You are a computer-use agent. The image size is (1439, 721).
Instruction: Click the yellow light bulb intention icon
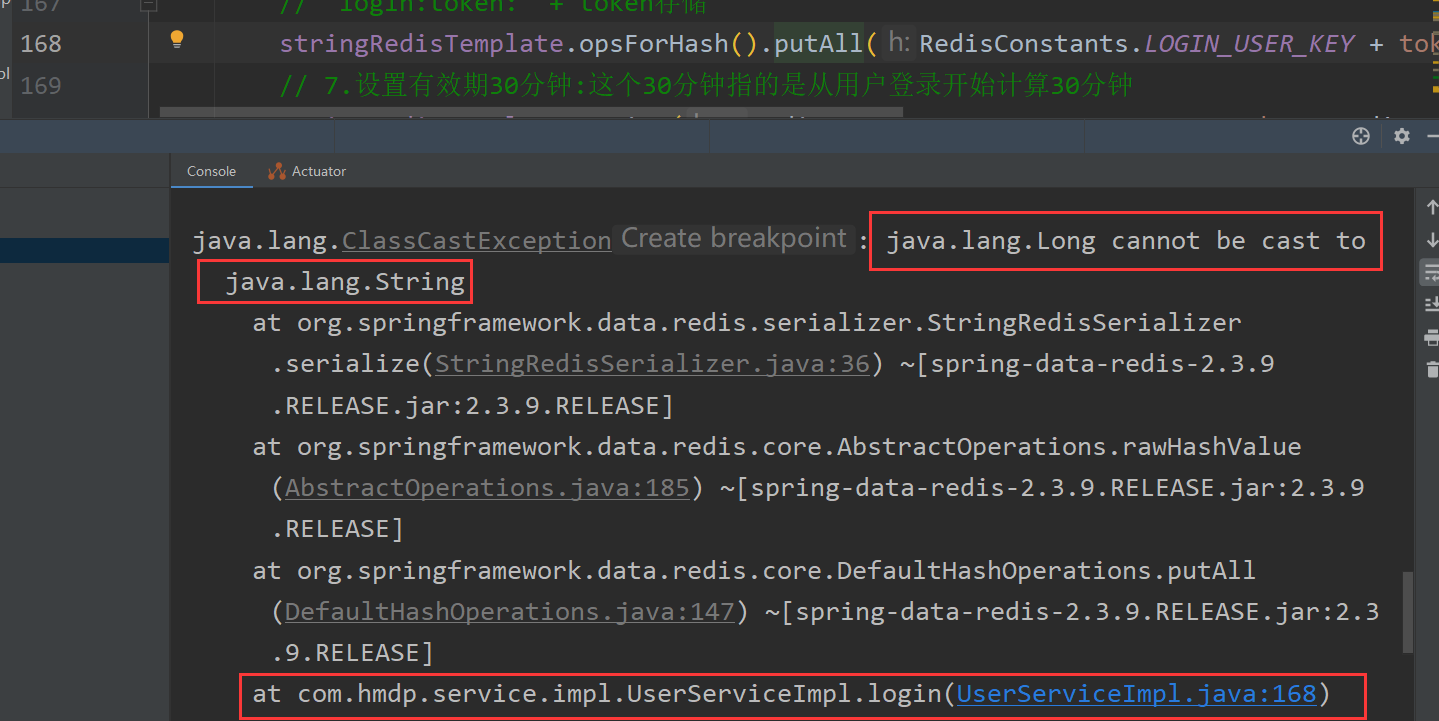tap(177, 40)
